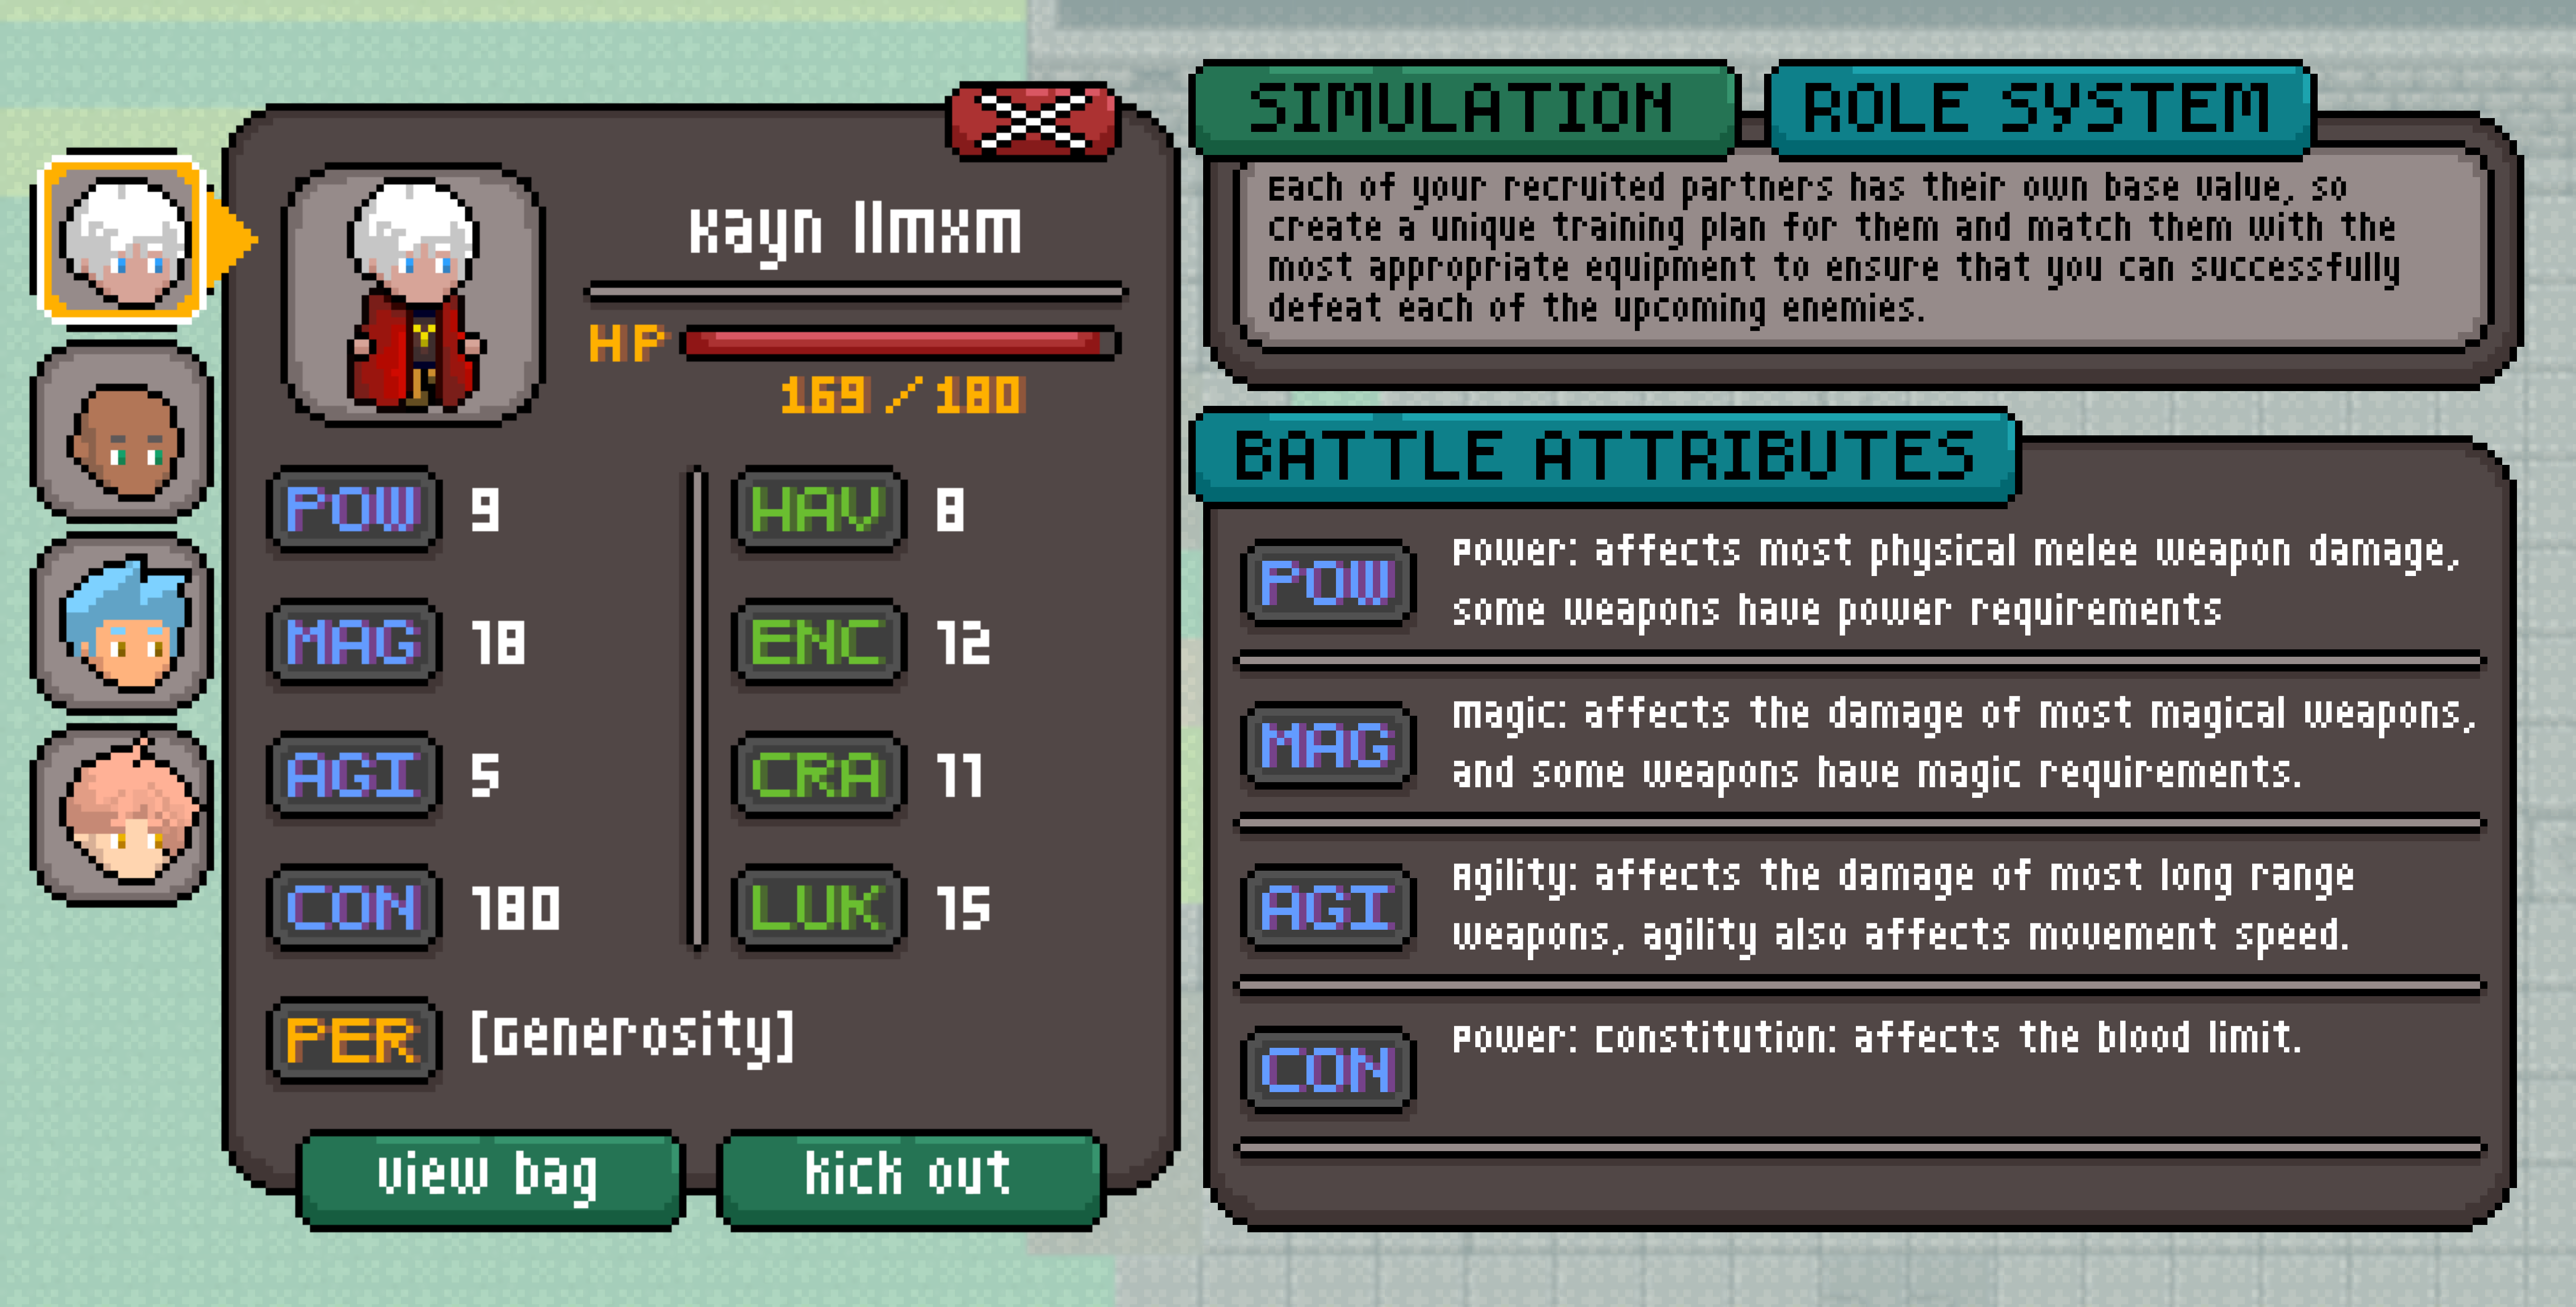The image size is (2576, 1307).
Task: Click the ENC stat badge
Action: click(x=818, y=642)
